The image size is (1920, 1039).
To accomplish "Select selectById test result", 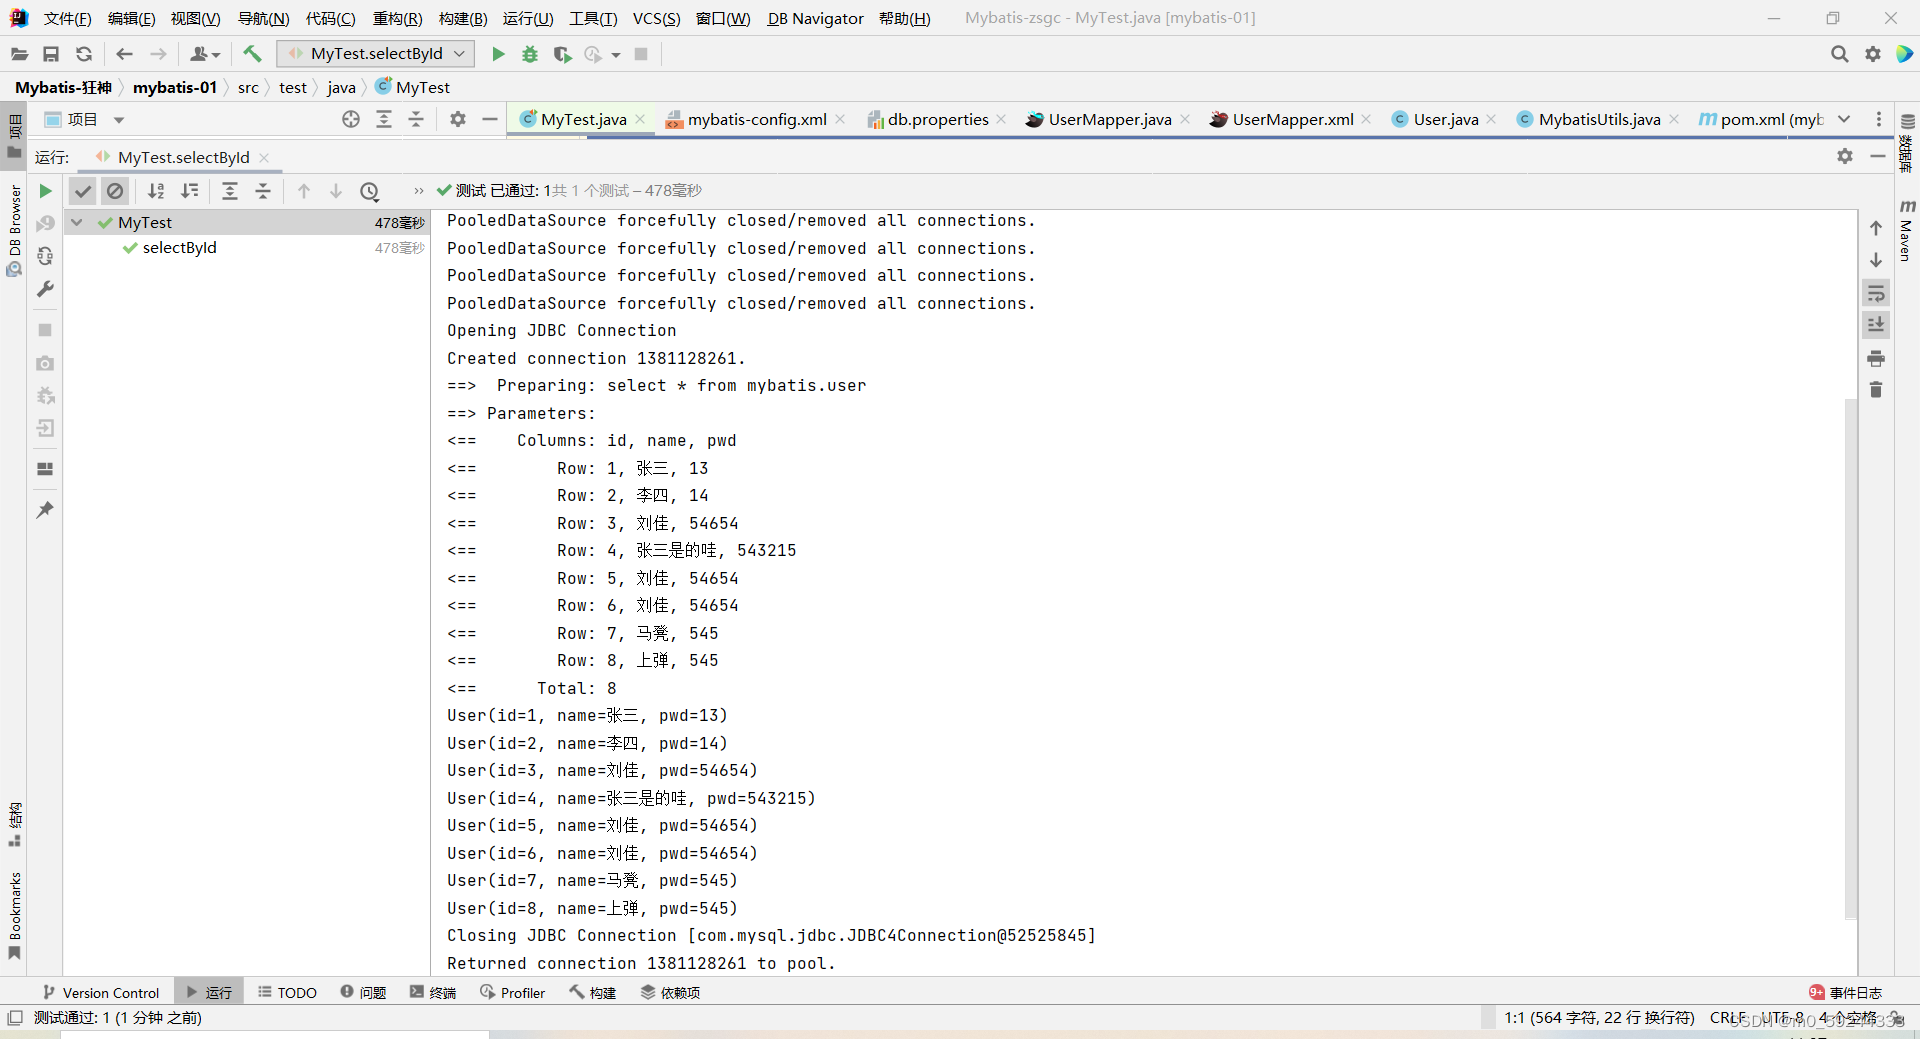I will point(180,248).
